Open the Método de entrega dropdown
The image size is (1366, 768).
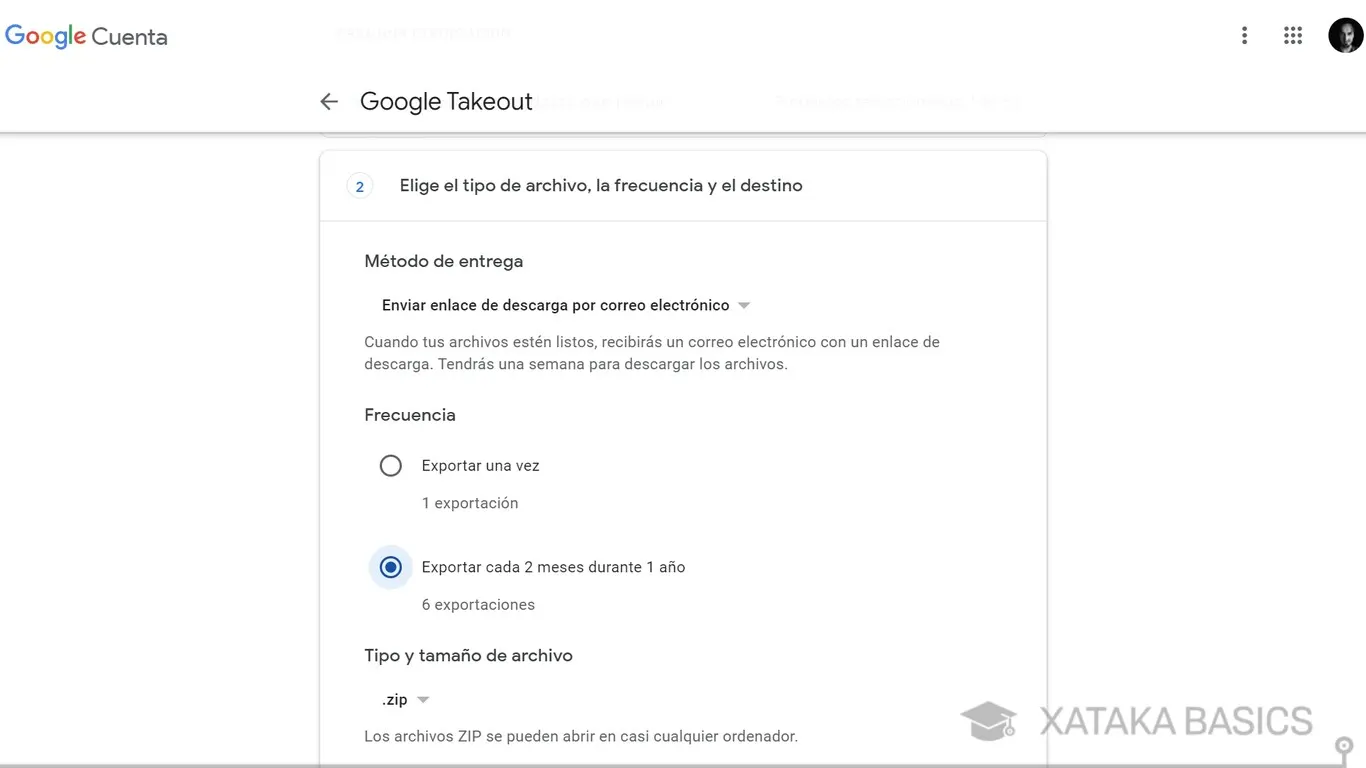(566, 305)
